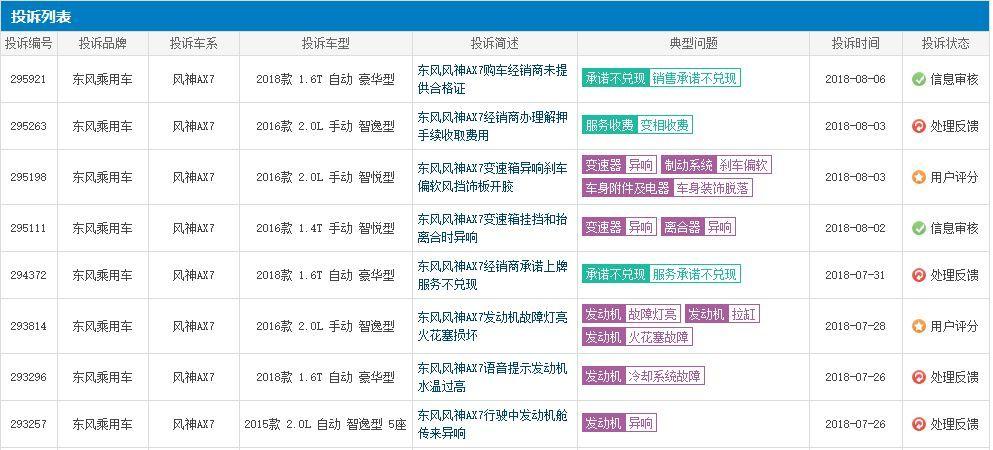Click the '投诉时间' column header
The width and height of the screenshot is (993, 450).
(856, 44)
